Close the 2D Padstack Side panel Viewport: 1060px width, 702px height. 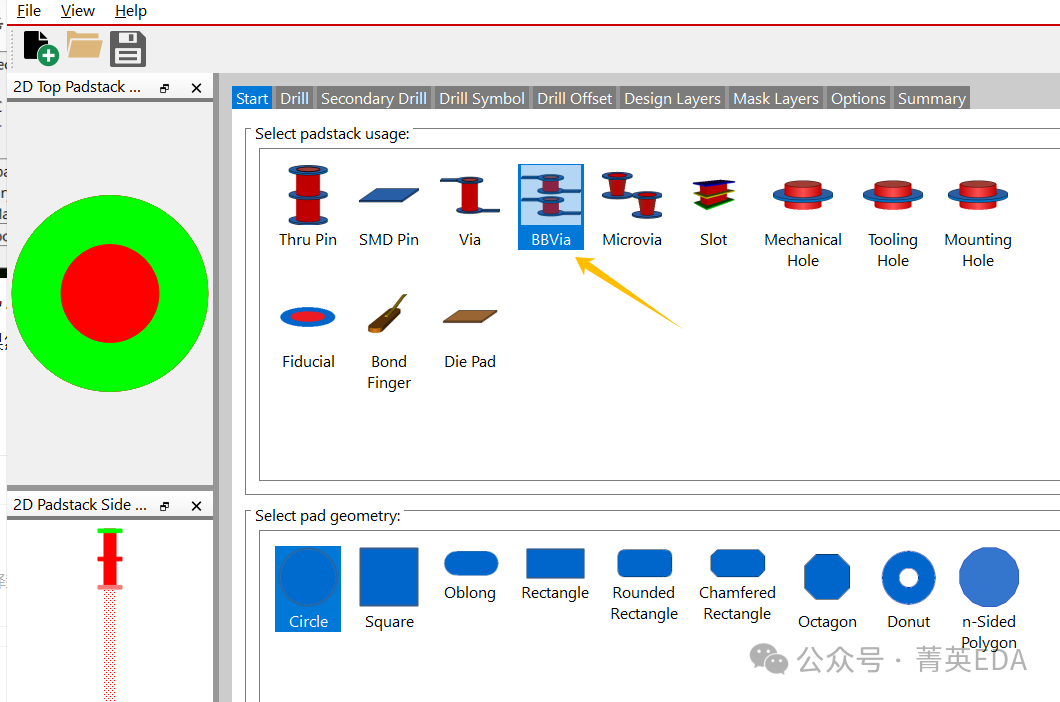[x=197, y=506]
